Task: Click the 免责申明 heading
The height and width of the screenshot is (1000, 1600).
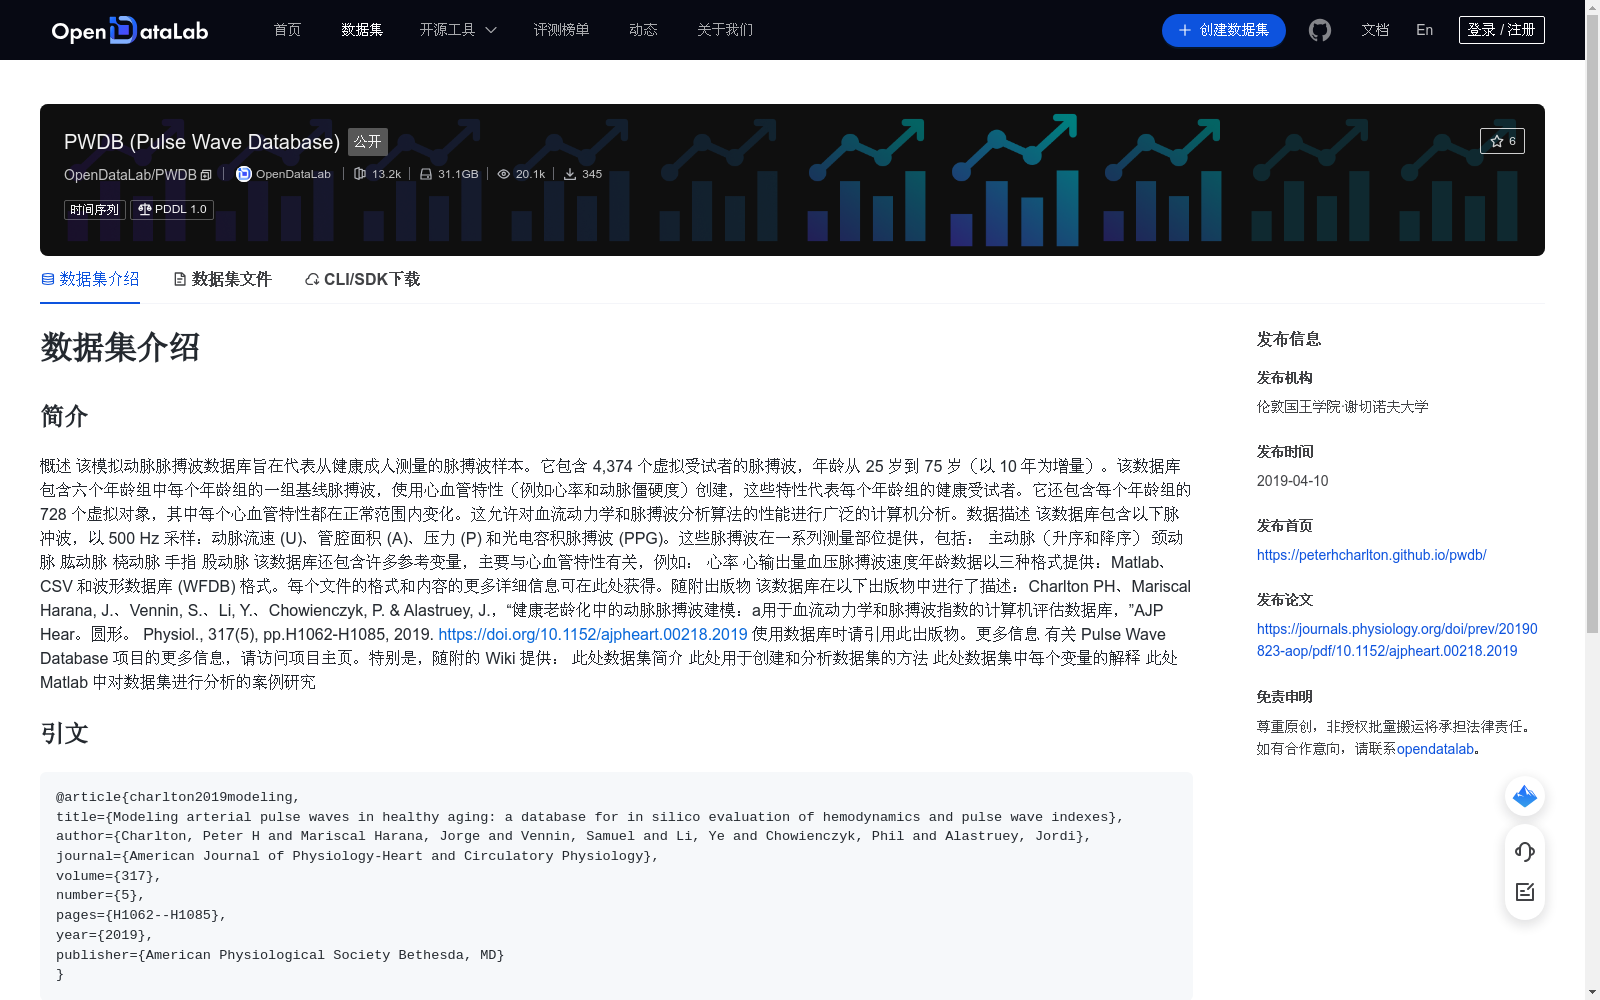Action: point(1285,697)
